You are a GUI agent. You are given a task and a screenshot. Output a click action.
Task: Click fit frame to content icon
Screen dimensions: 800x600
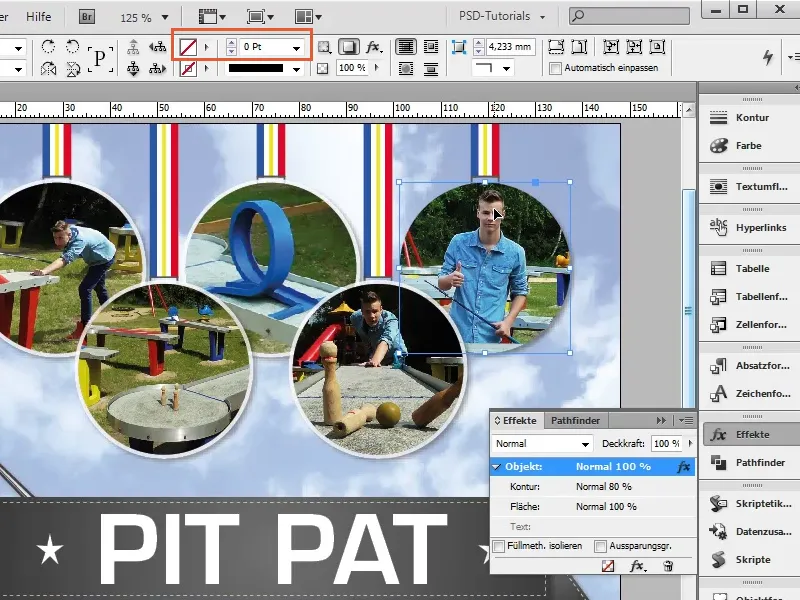pyautogui.click(x=634, y=47)
